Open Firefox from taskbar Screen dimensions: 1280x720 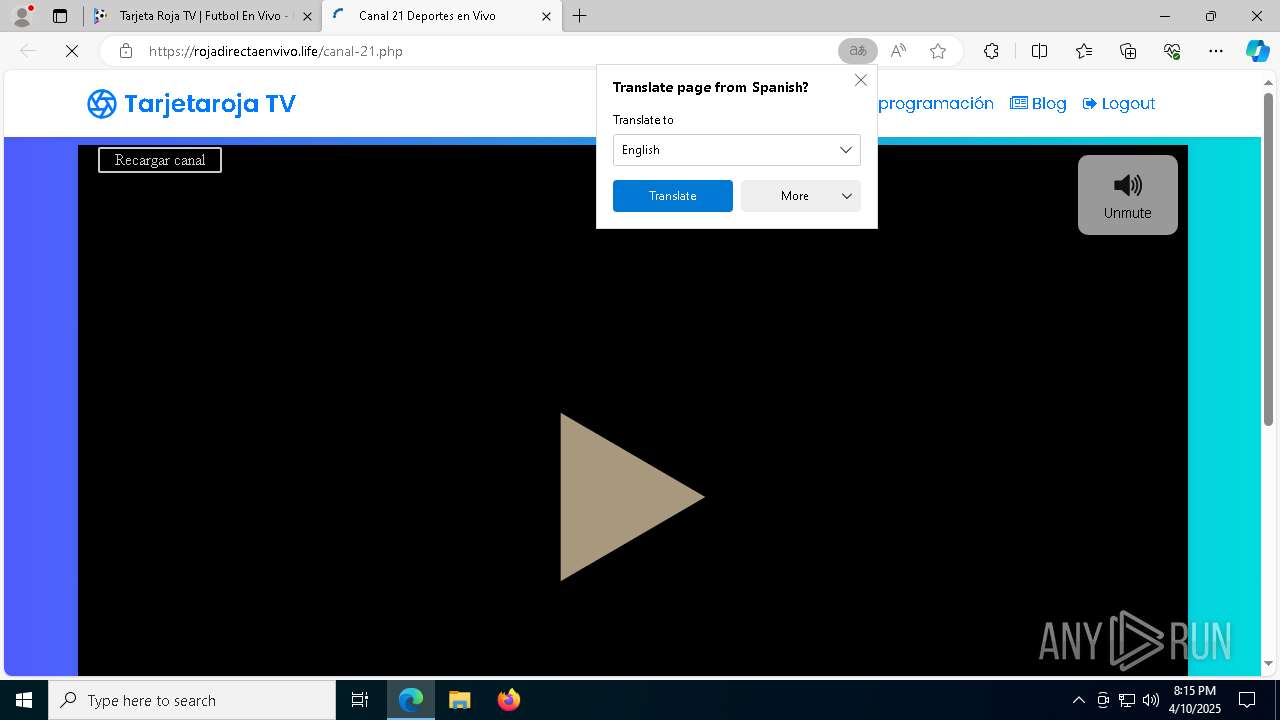pos(508,700)
